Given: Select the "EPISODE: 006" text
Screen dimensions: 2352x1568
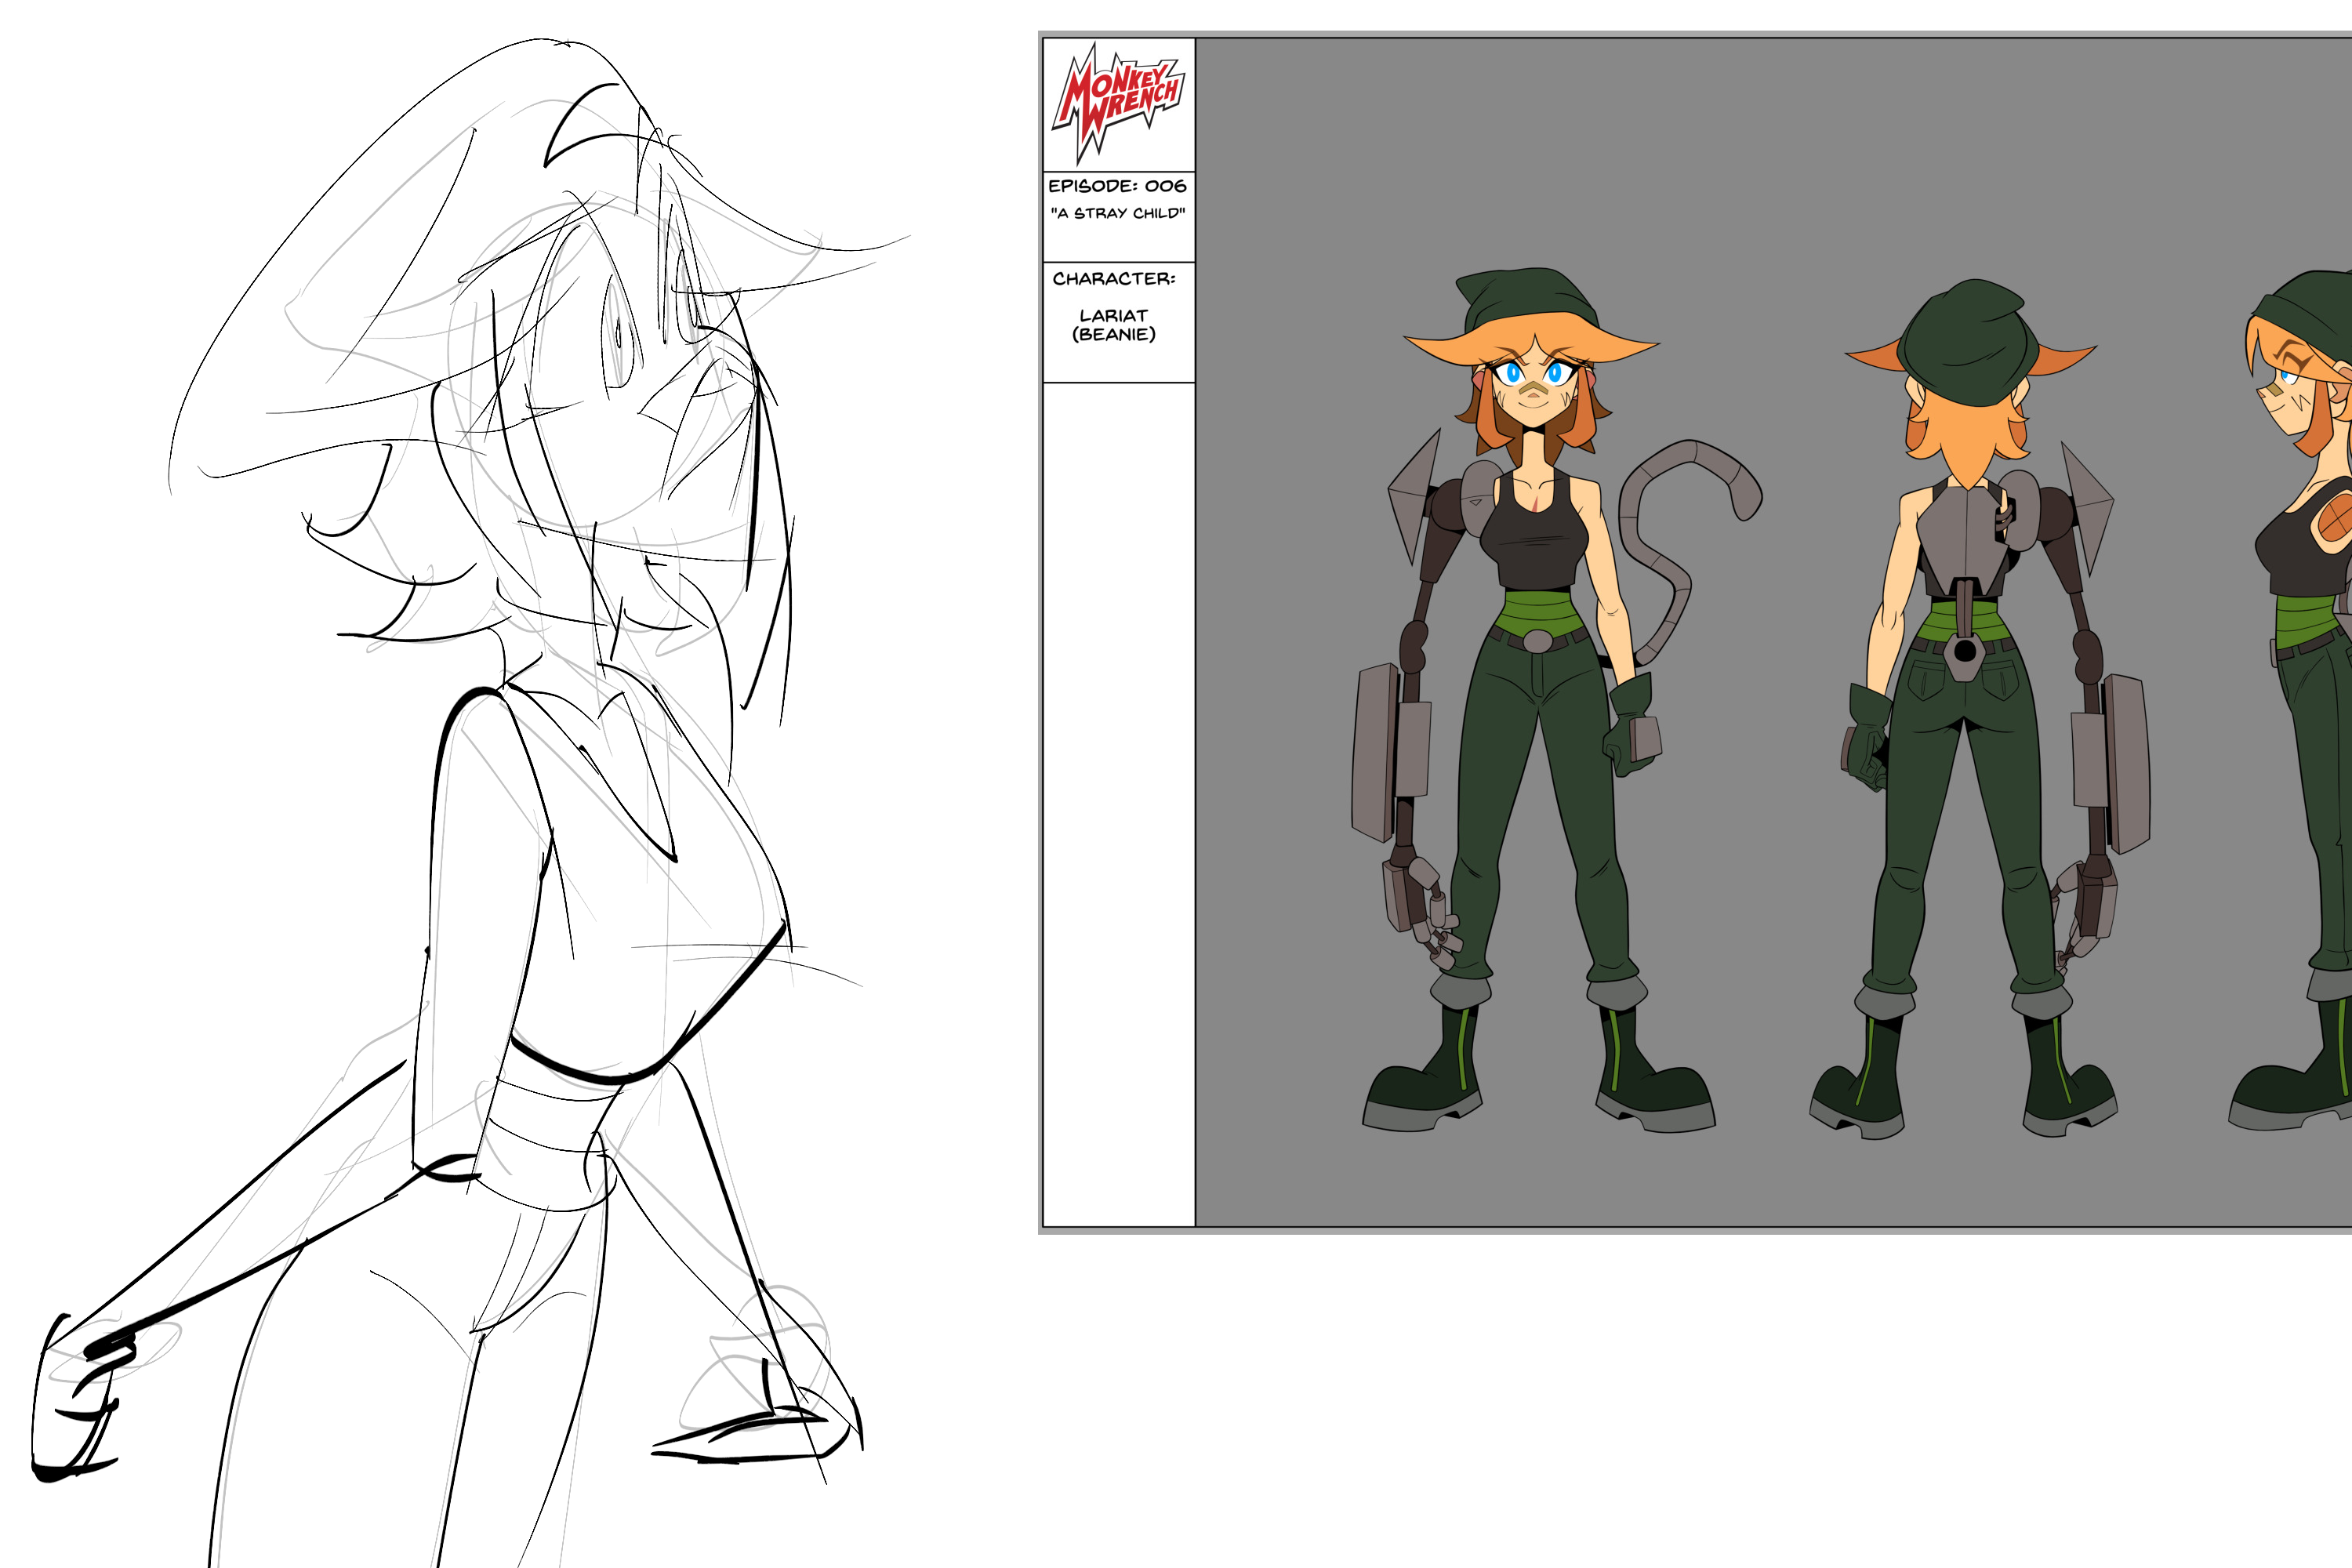Looking at the screenshot, I should tap(1117, 186).
